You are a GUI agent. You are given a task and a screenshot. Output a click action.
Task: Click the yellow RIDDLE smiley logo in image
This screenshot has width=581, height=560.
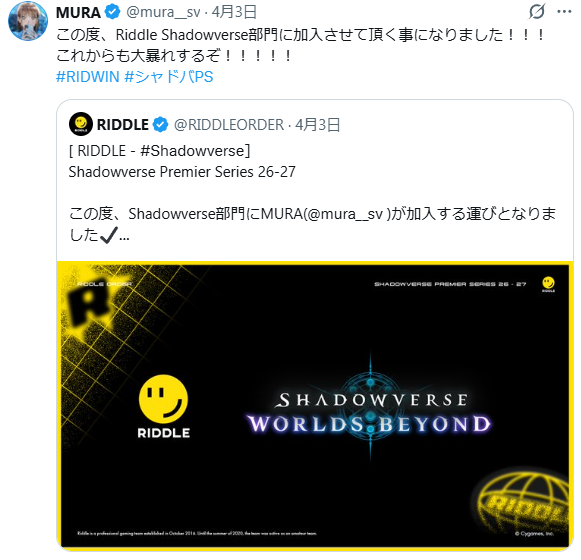163,406
